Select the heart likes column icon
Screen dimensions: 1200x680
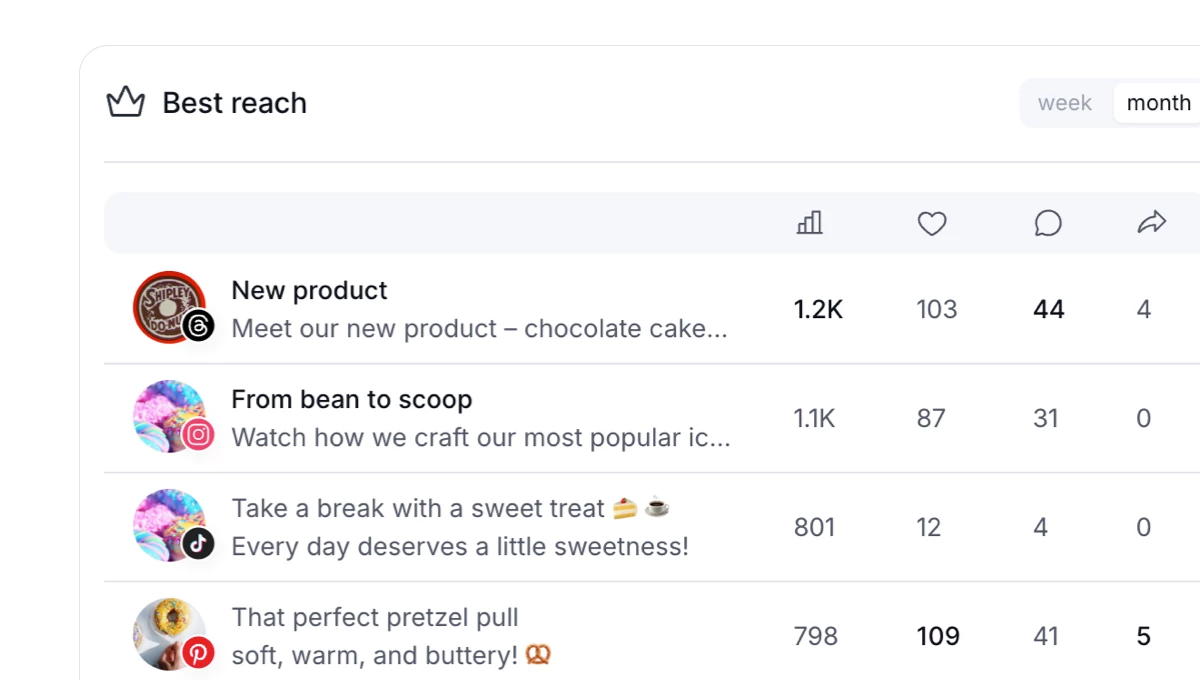[932, 223]
